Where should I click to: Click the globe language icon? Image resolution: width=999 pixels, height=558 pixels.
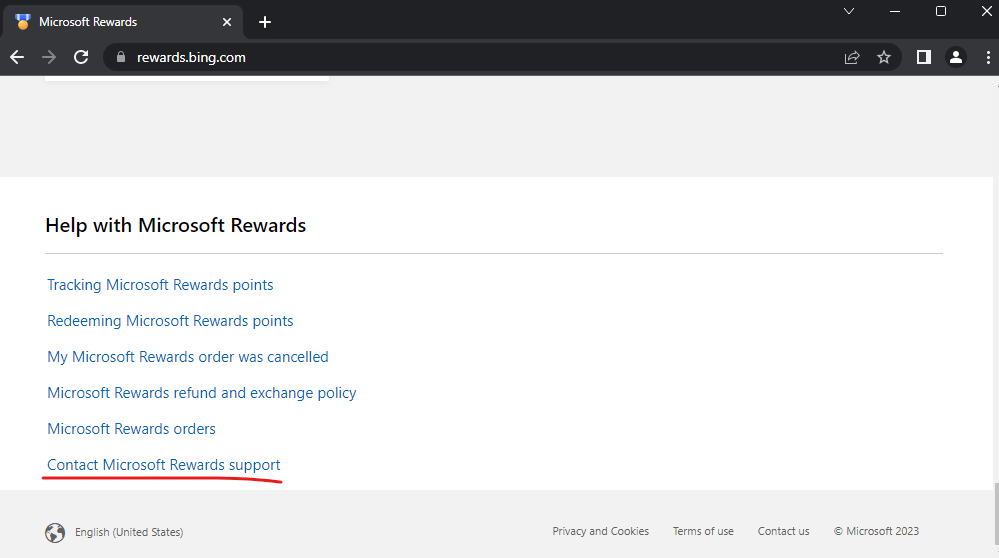(55, 533)
